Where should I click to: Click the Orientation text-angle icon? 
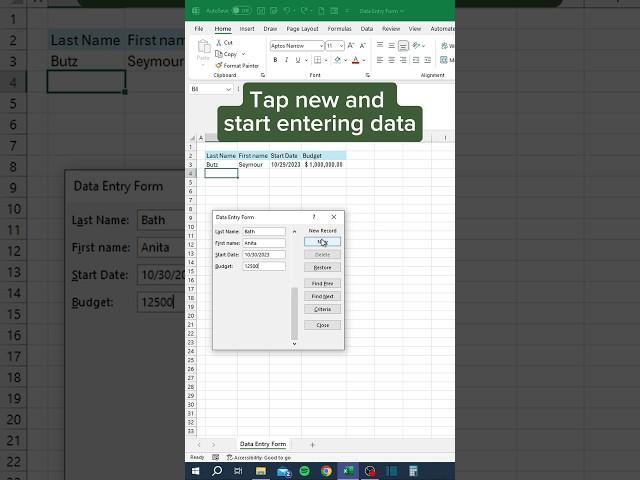tap(416, 45)
